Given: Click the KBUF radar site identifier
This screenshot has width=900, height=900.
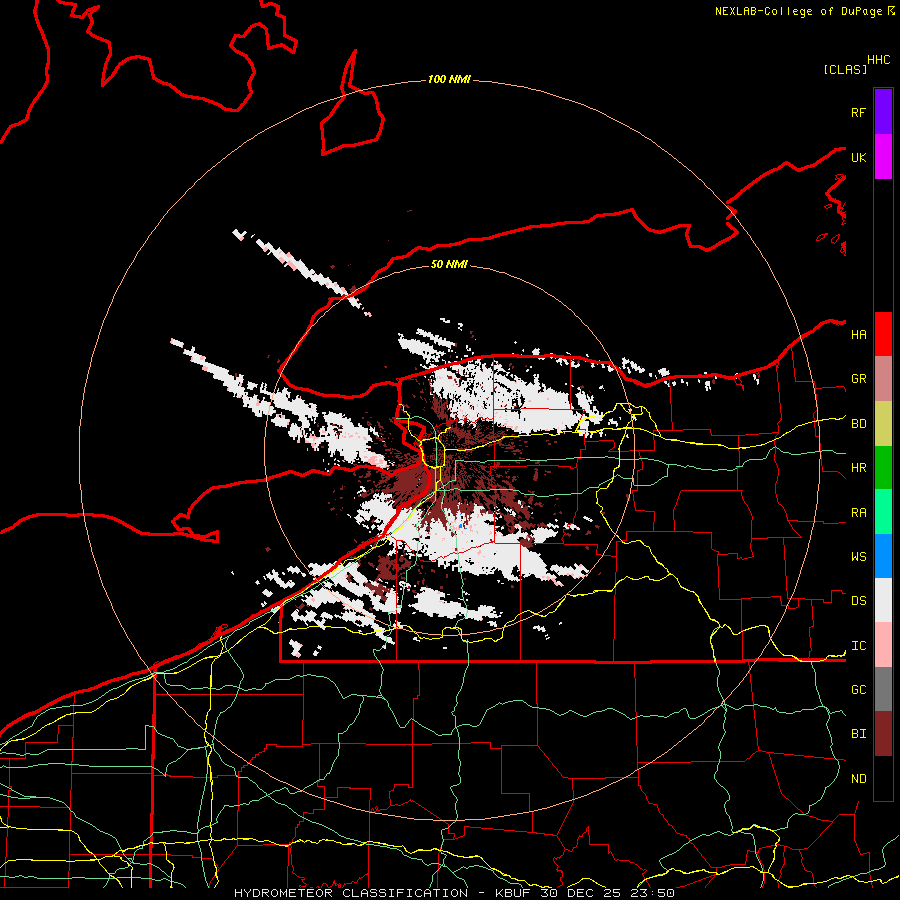Looking at the screenshot, I should click(513, 893).
